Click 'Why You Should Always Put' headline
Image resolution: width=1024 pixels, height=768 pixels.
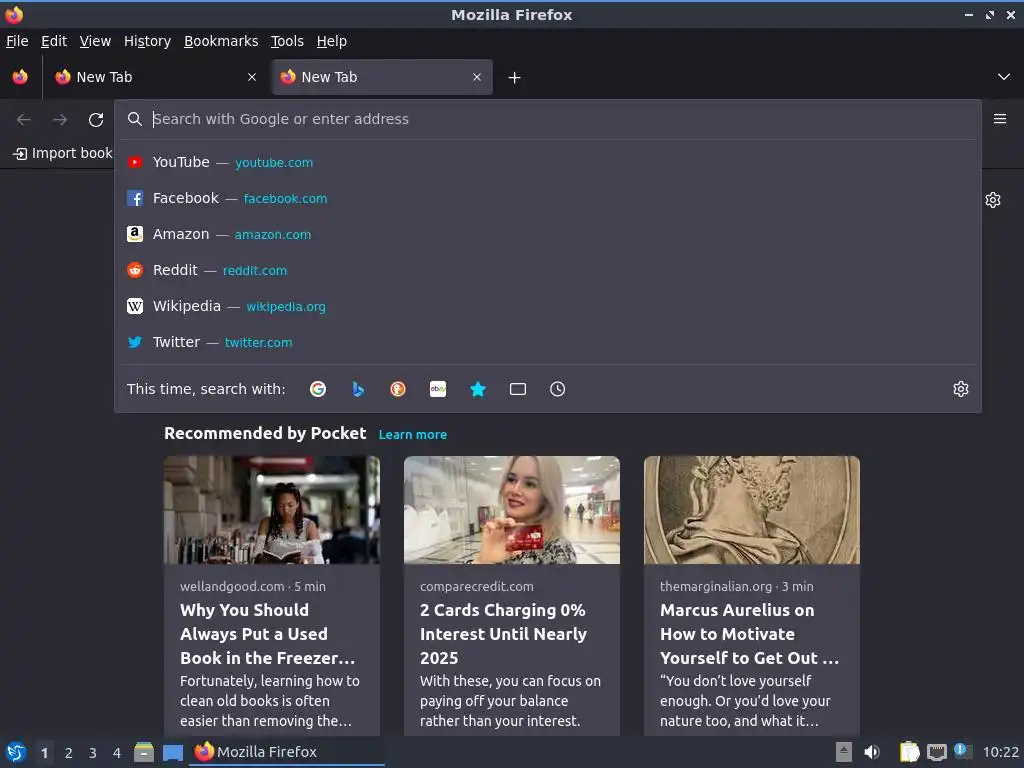[268, 634]
